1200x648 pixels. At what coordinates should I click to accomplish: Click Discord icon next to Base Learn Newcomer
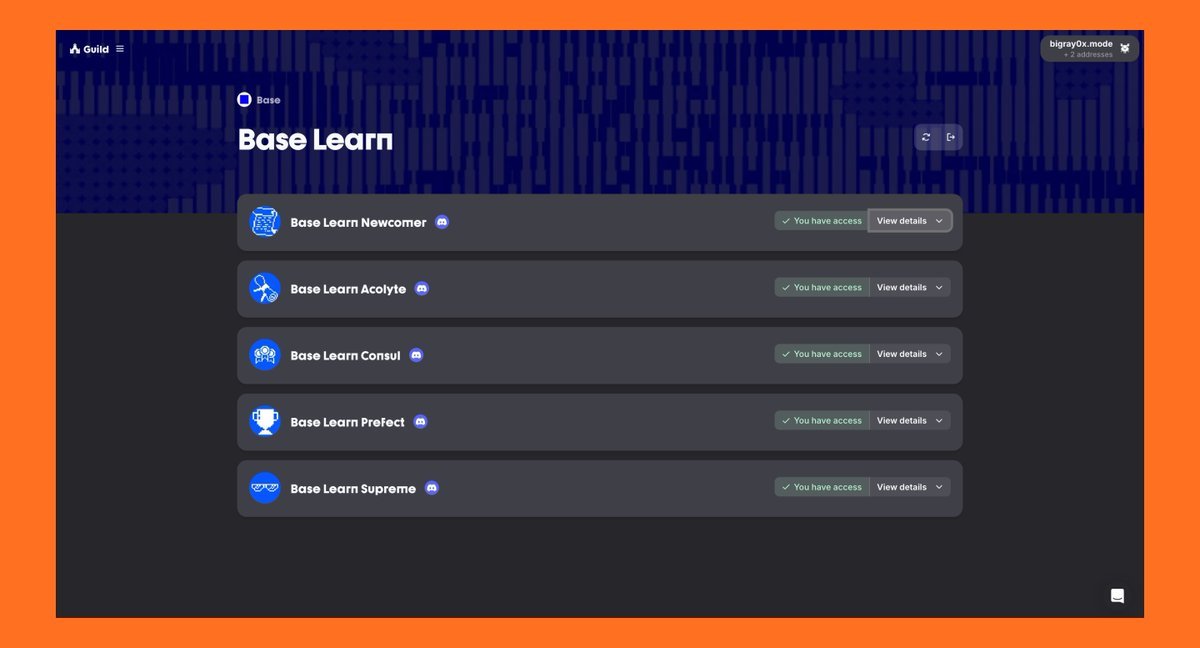pyautogui.click(x=442, y=222)
